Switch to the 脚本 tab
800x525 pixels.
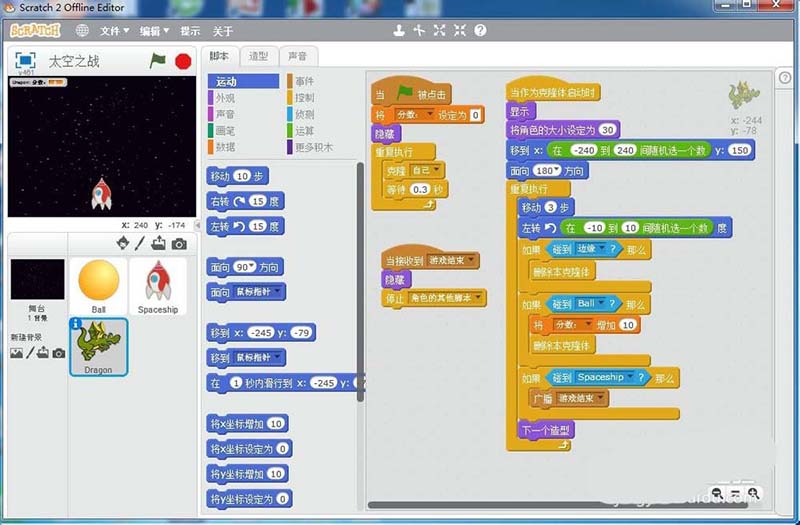[219, 56]
